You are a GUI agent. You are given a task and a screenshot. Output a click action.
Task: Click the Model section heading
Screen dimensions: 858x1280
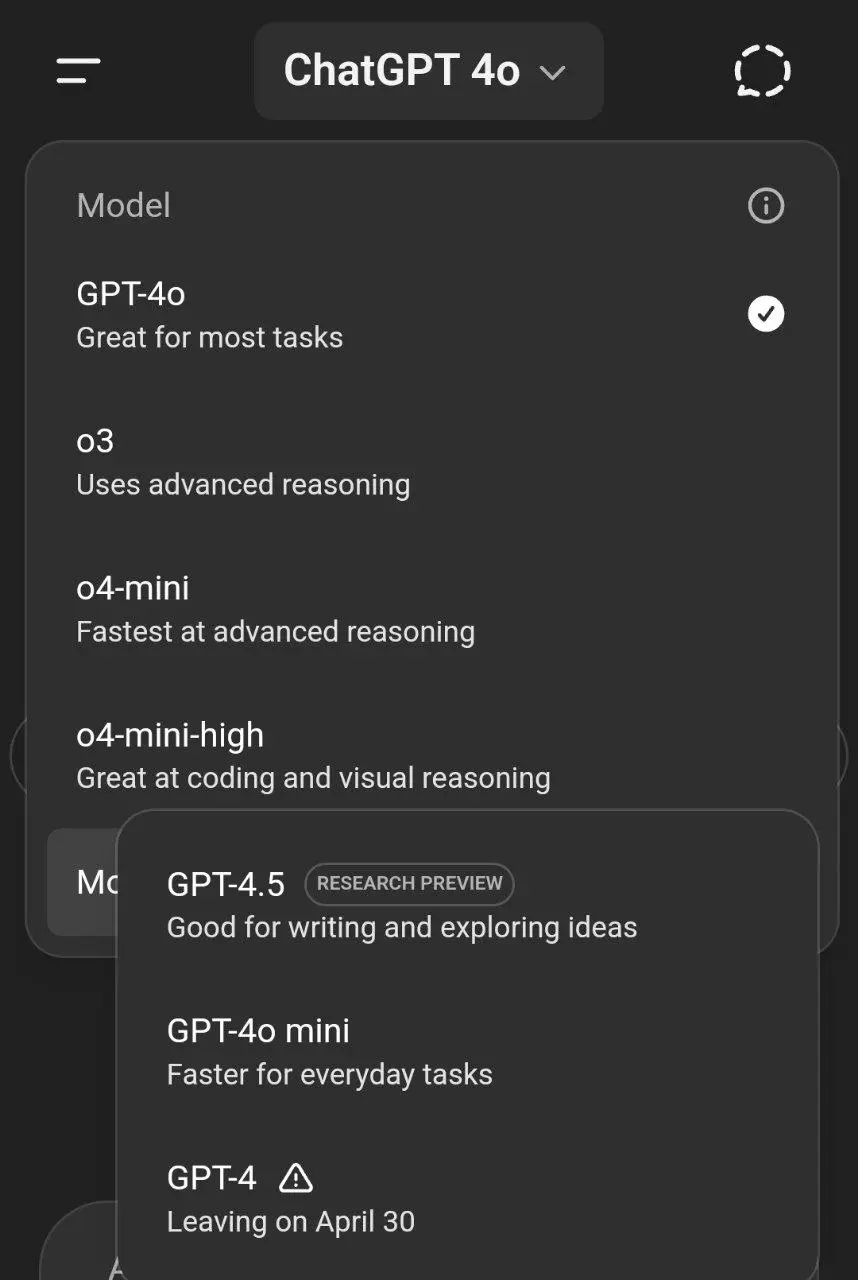pos(123,206)
